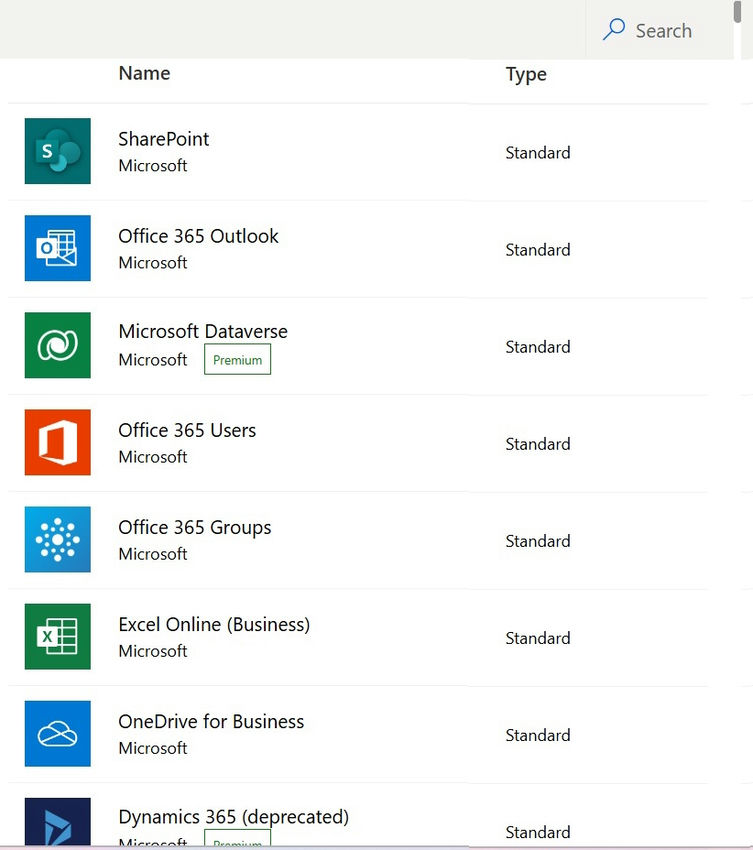Viewport: 753px width, 850px height.
Task: Click the SharePoint connector icon
Action: (58, 151)
